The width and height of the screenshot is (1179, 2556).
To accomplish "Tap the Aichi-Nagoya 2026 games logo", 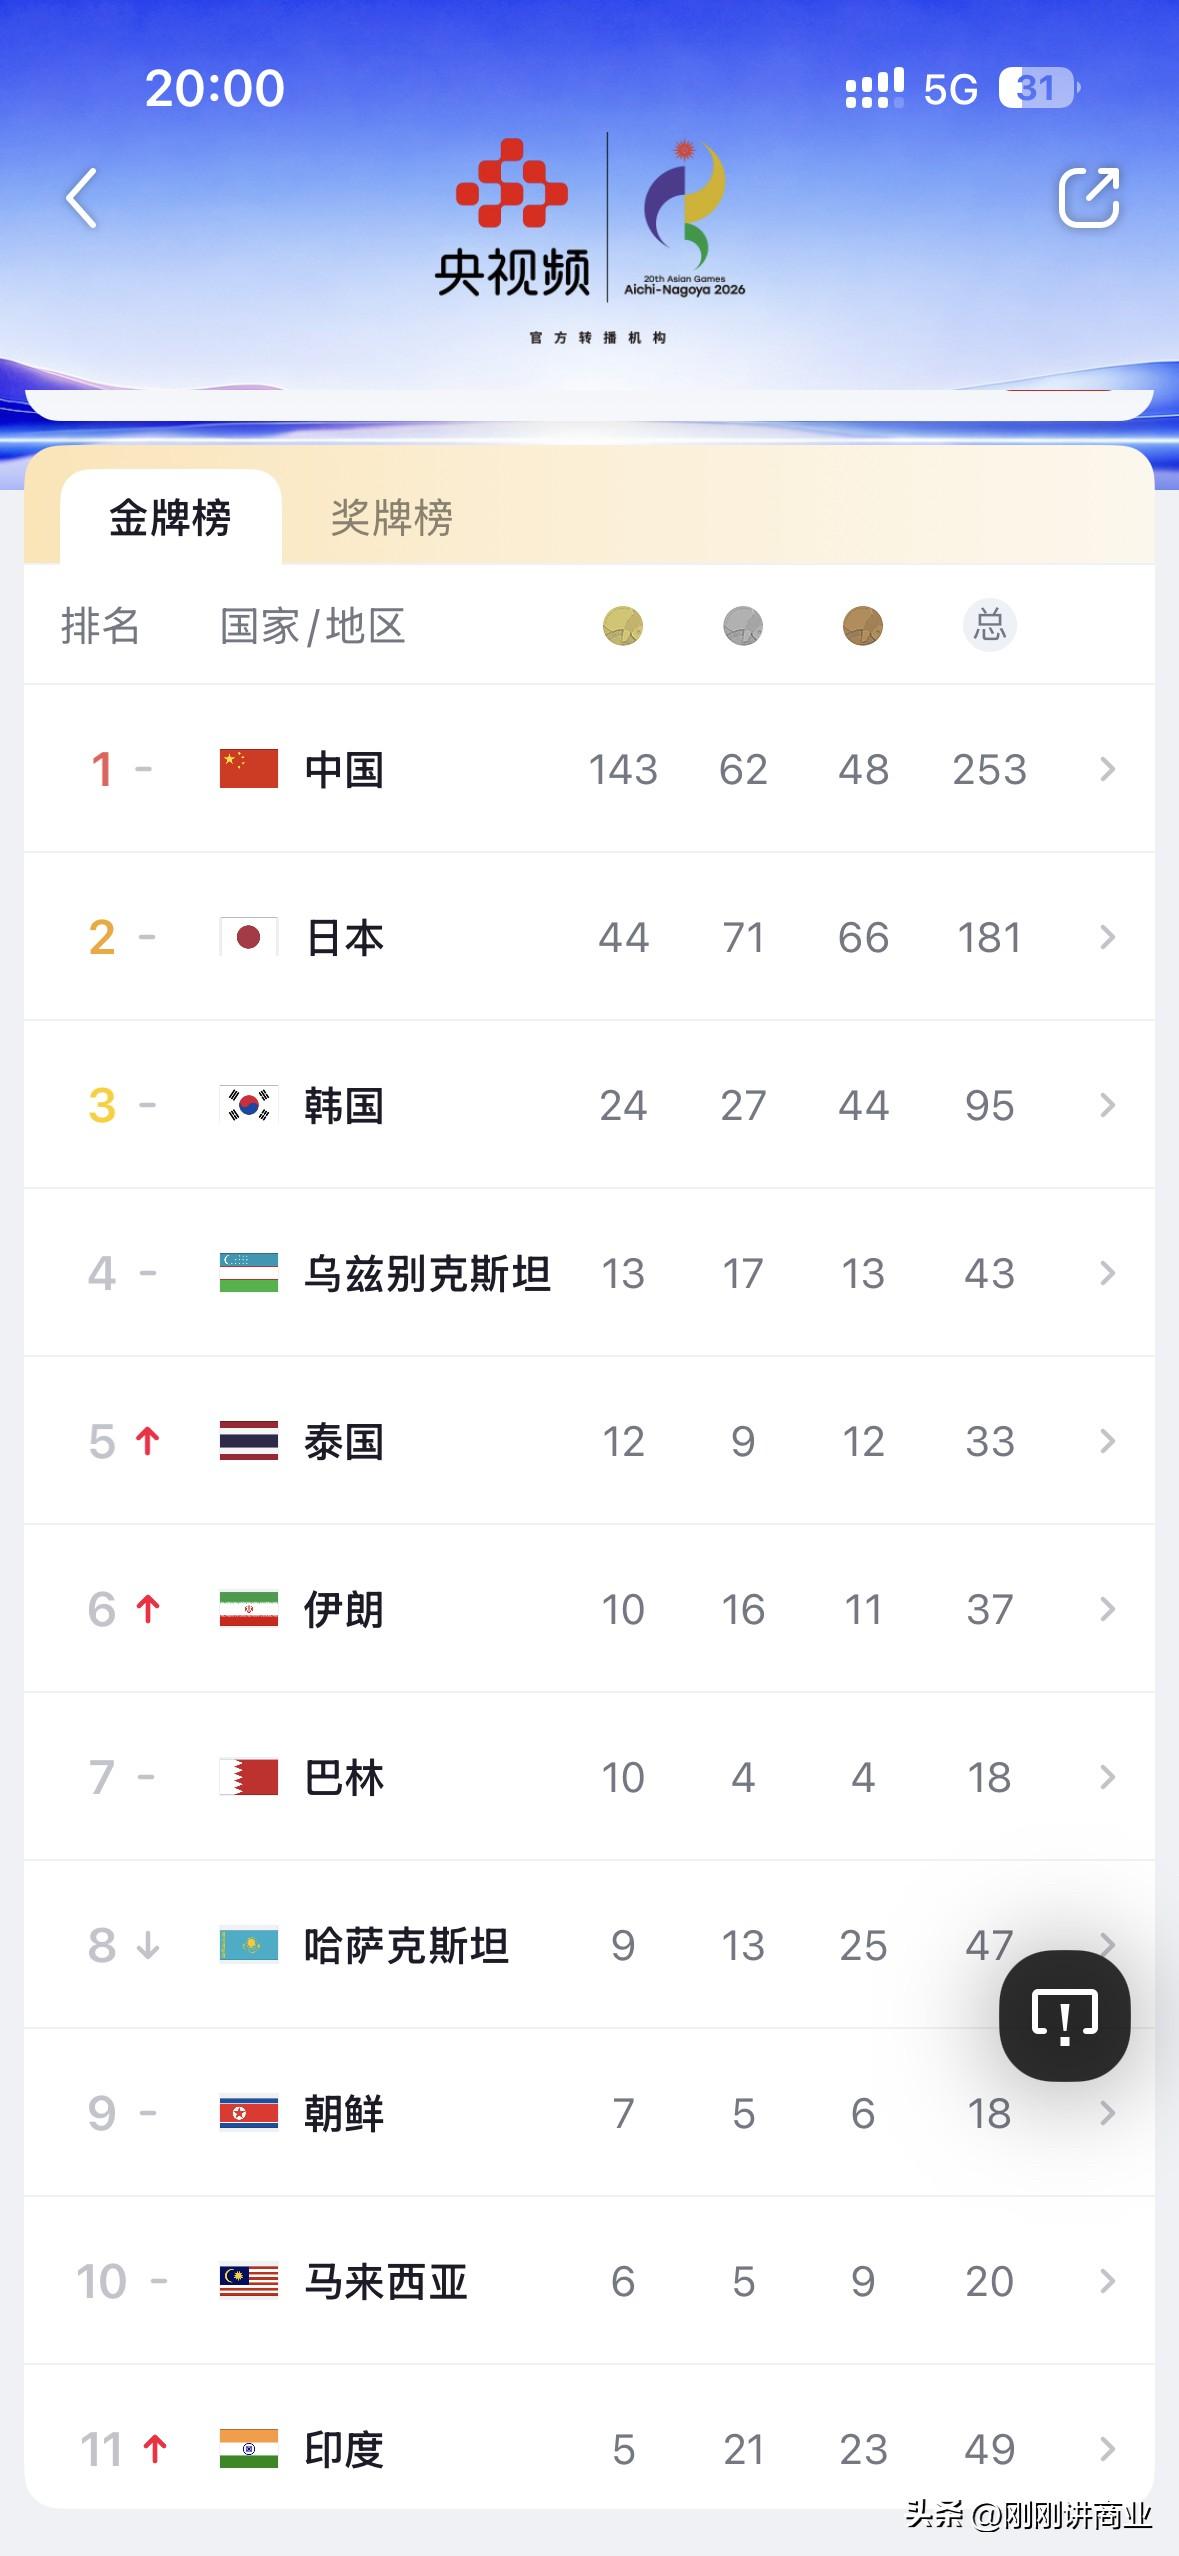I will (x=685, y=217).
